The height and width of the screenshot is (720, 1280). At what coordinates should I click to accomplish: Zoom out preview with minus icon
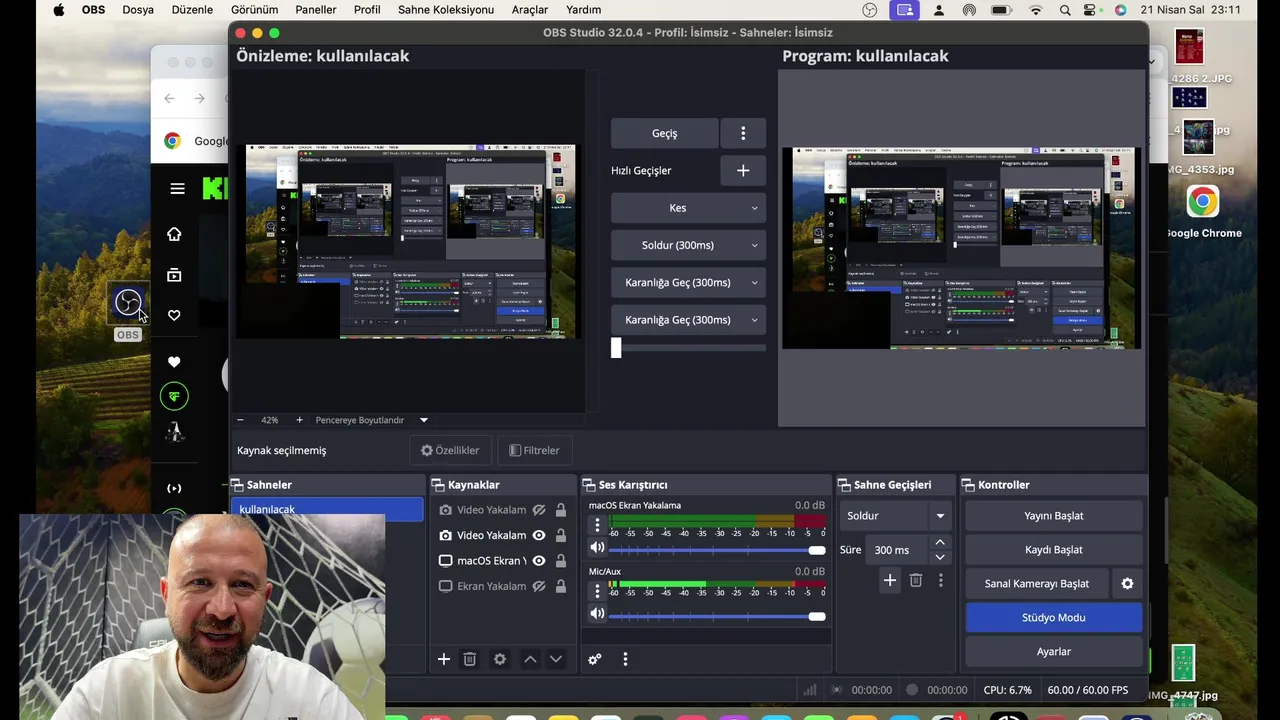click(x=240, y=420)
